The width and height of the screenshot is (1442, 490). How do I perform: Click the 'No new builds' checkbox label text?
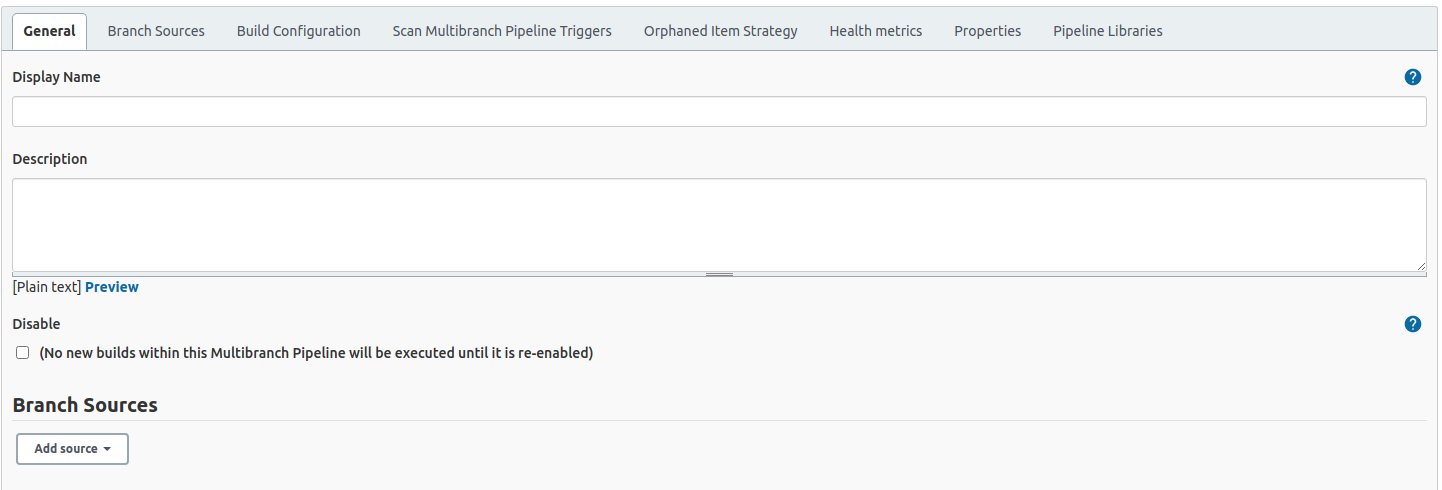pos(316,353)
